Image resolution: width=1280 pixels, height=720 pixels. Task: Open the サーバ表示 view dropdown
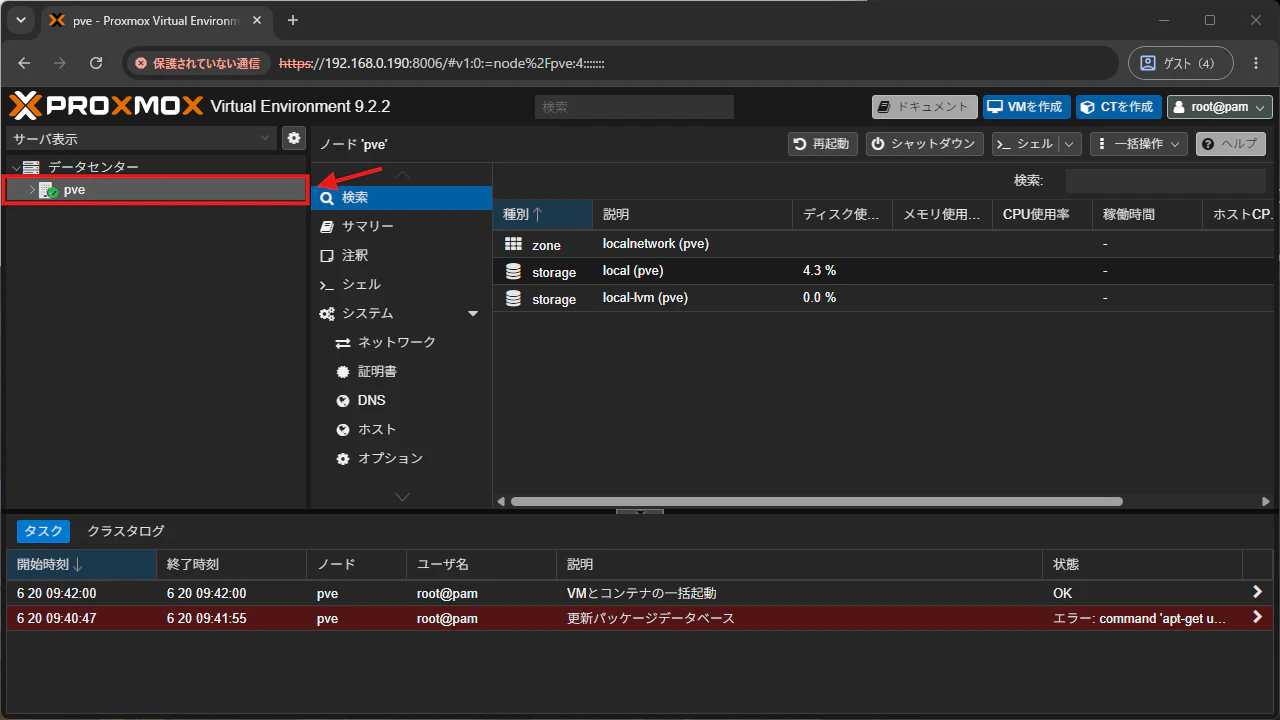pyautogui.click(x=141, y=138)
